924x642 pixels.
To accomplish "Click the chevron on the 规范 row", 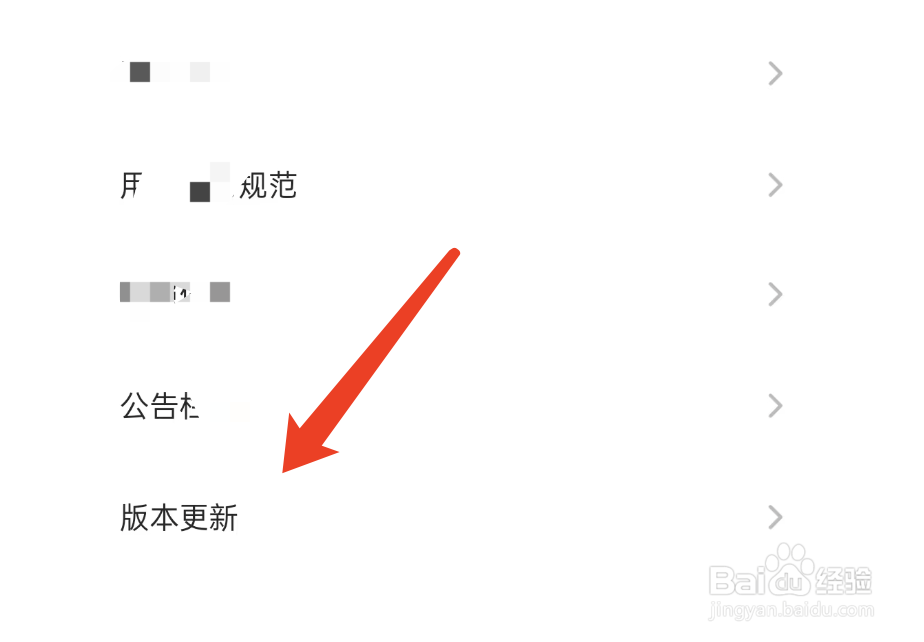I will click(776, 185).
